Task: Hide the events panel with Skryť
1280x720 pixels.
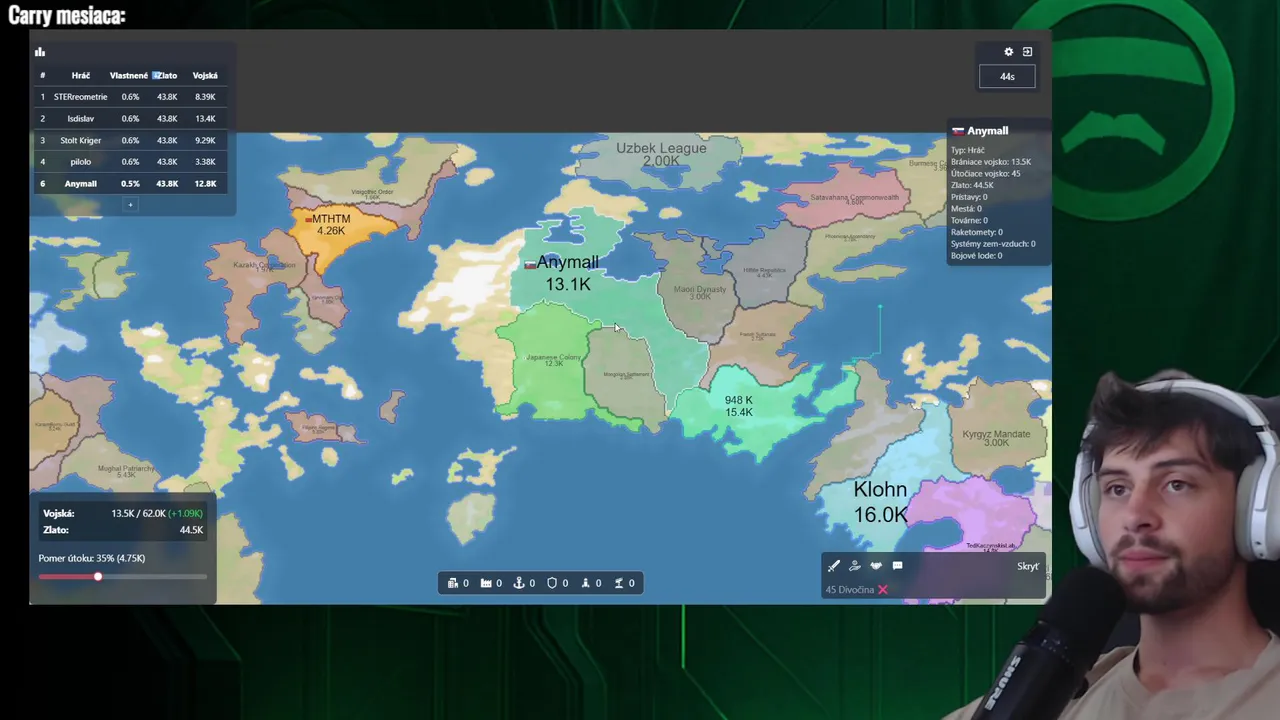Action: click(1028, 566)
